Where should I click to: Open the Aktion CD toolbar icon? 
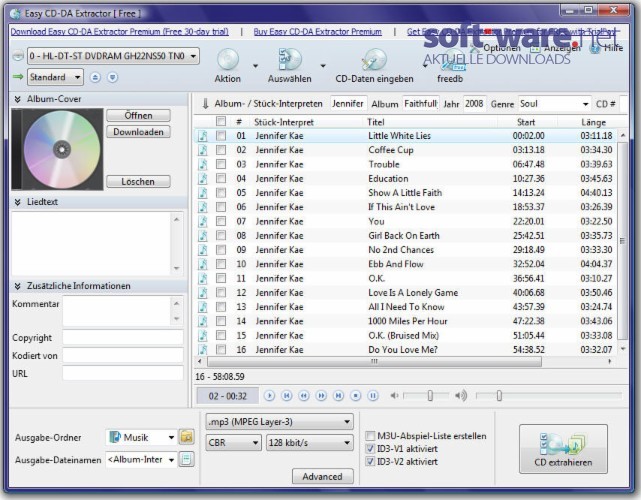click(228, 60)
